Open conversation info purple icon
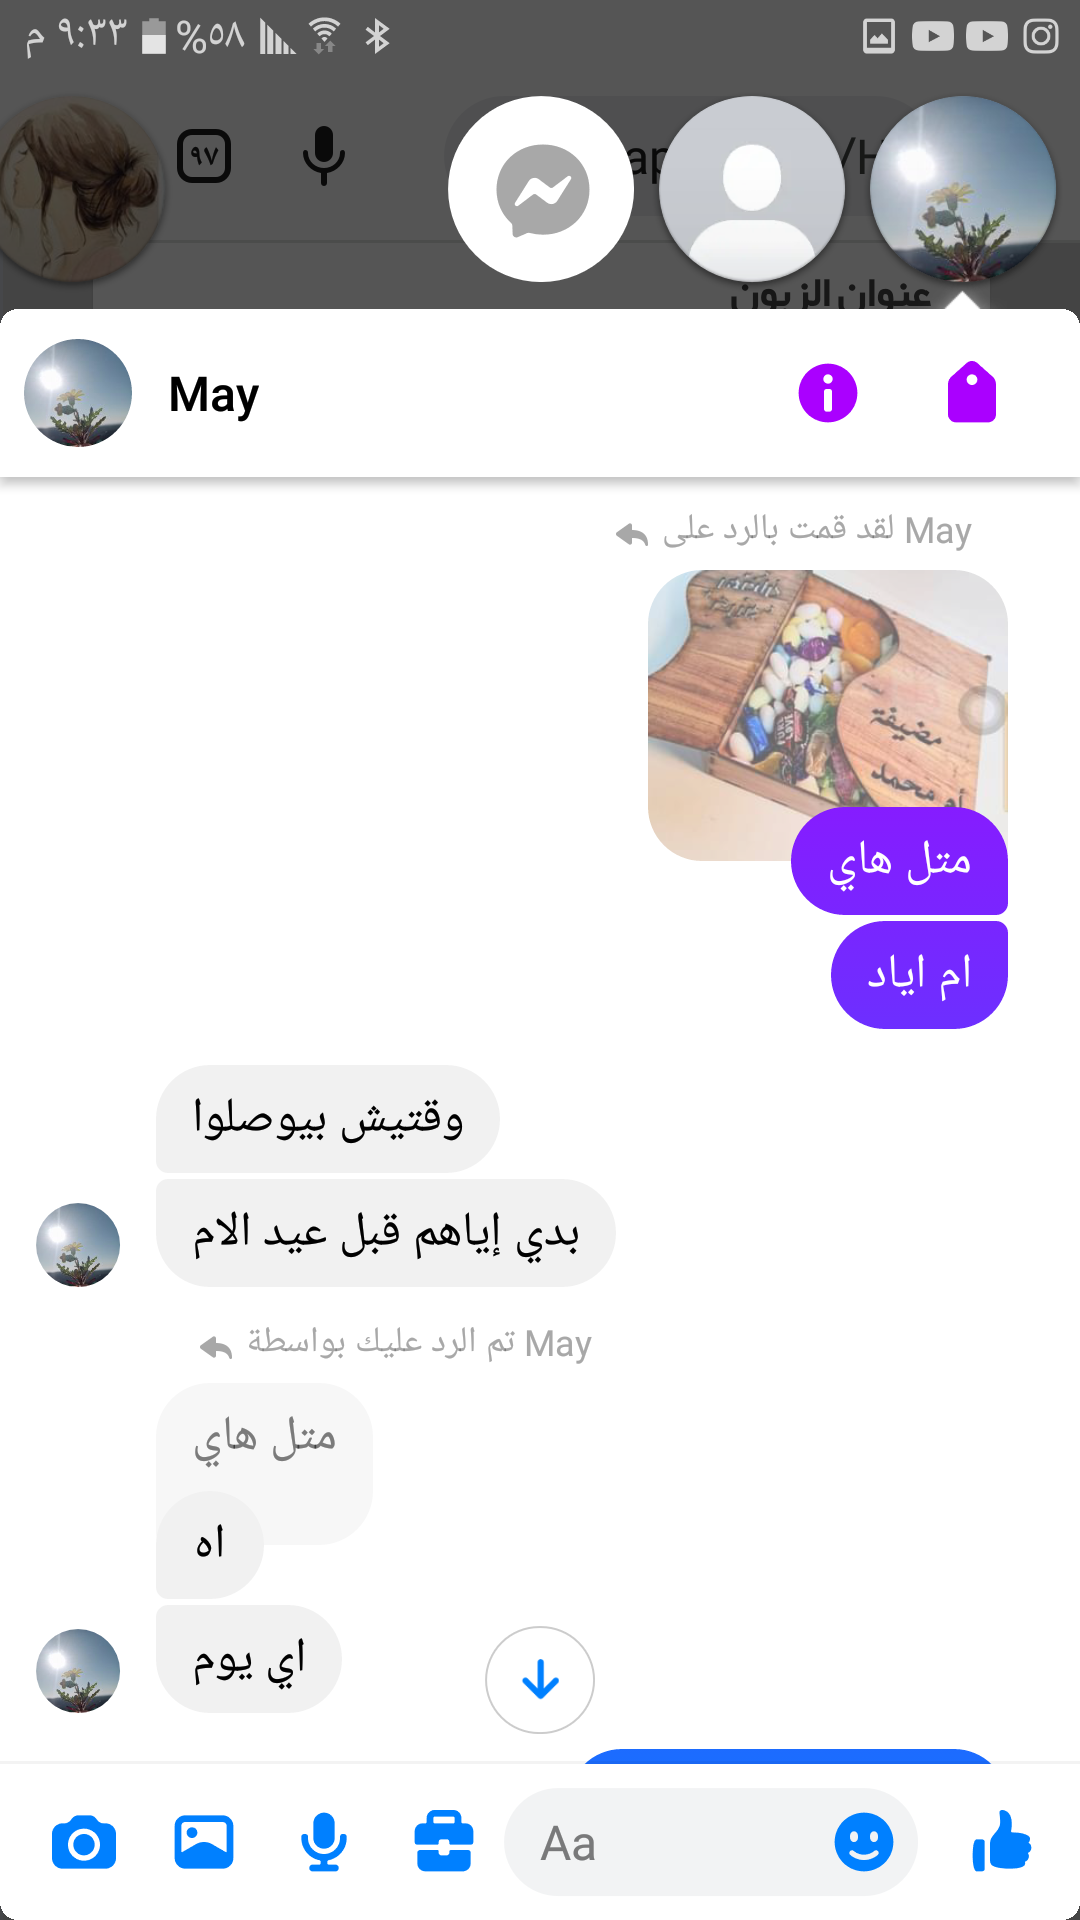 point(828,393)
